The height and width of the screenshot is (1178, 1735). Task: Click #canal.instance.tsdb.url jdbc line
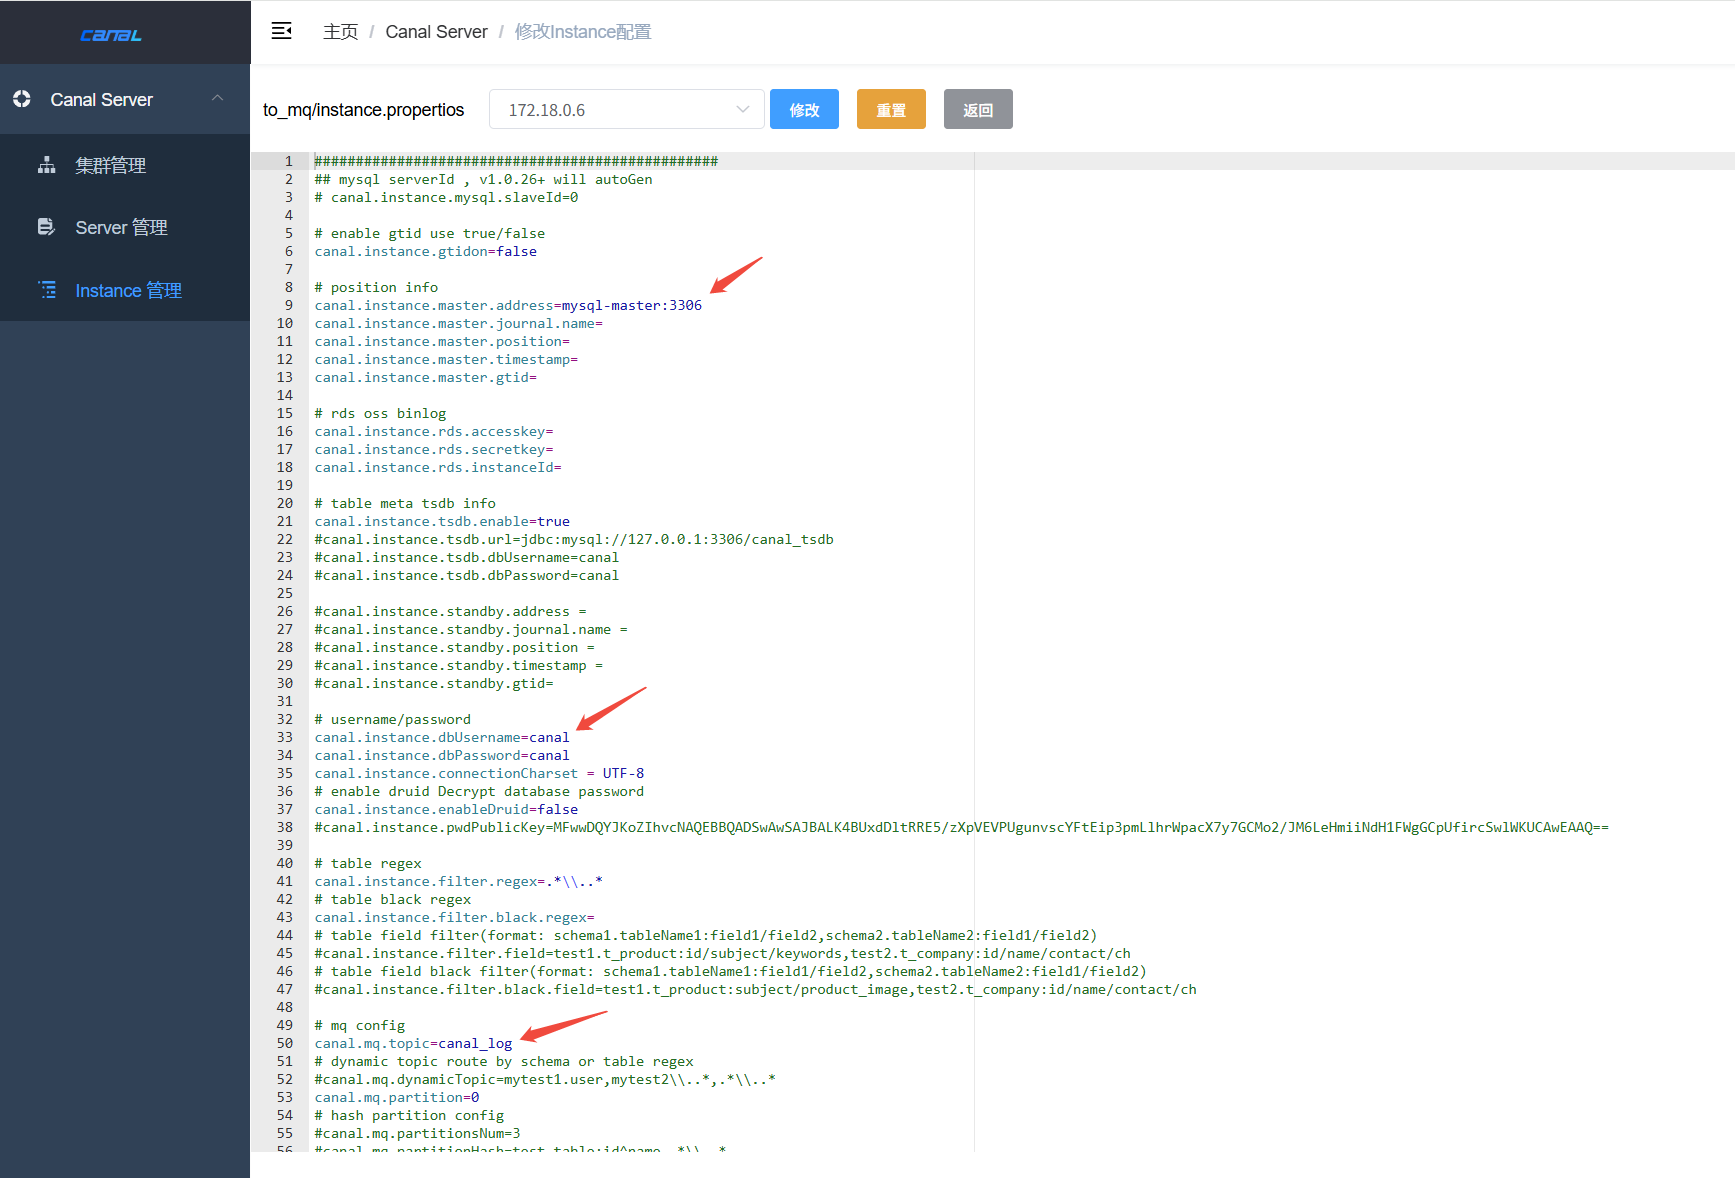[x=574, y=539]
